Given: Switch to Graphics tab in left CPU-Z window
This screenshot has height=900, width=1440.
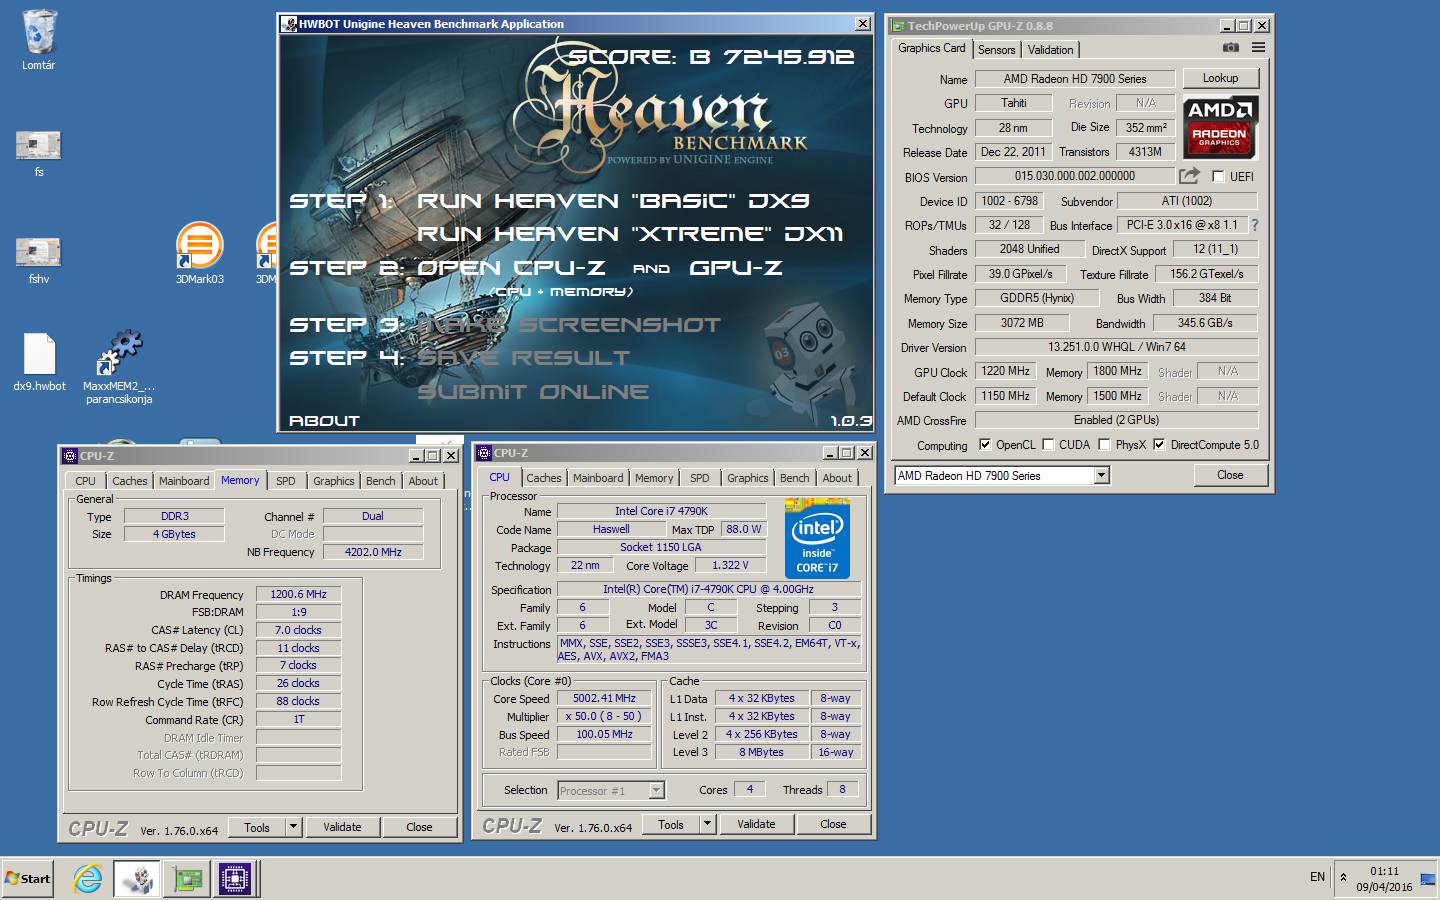Looking at the screenshot, I should (x=333, y=481).
